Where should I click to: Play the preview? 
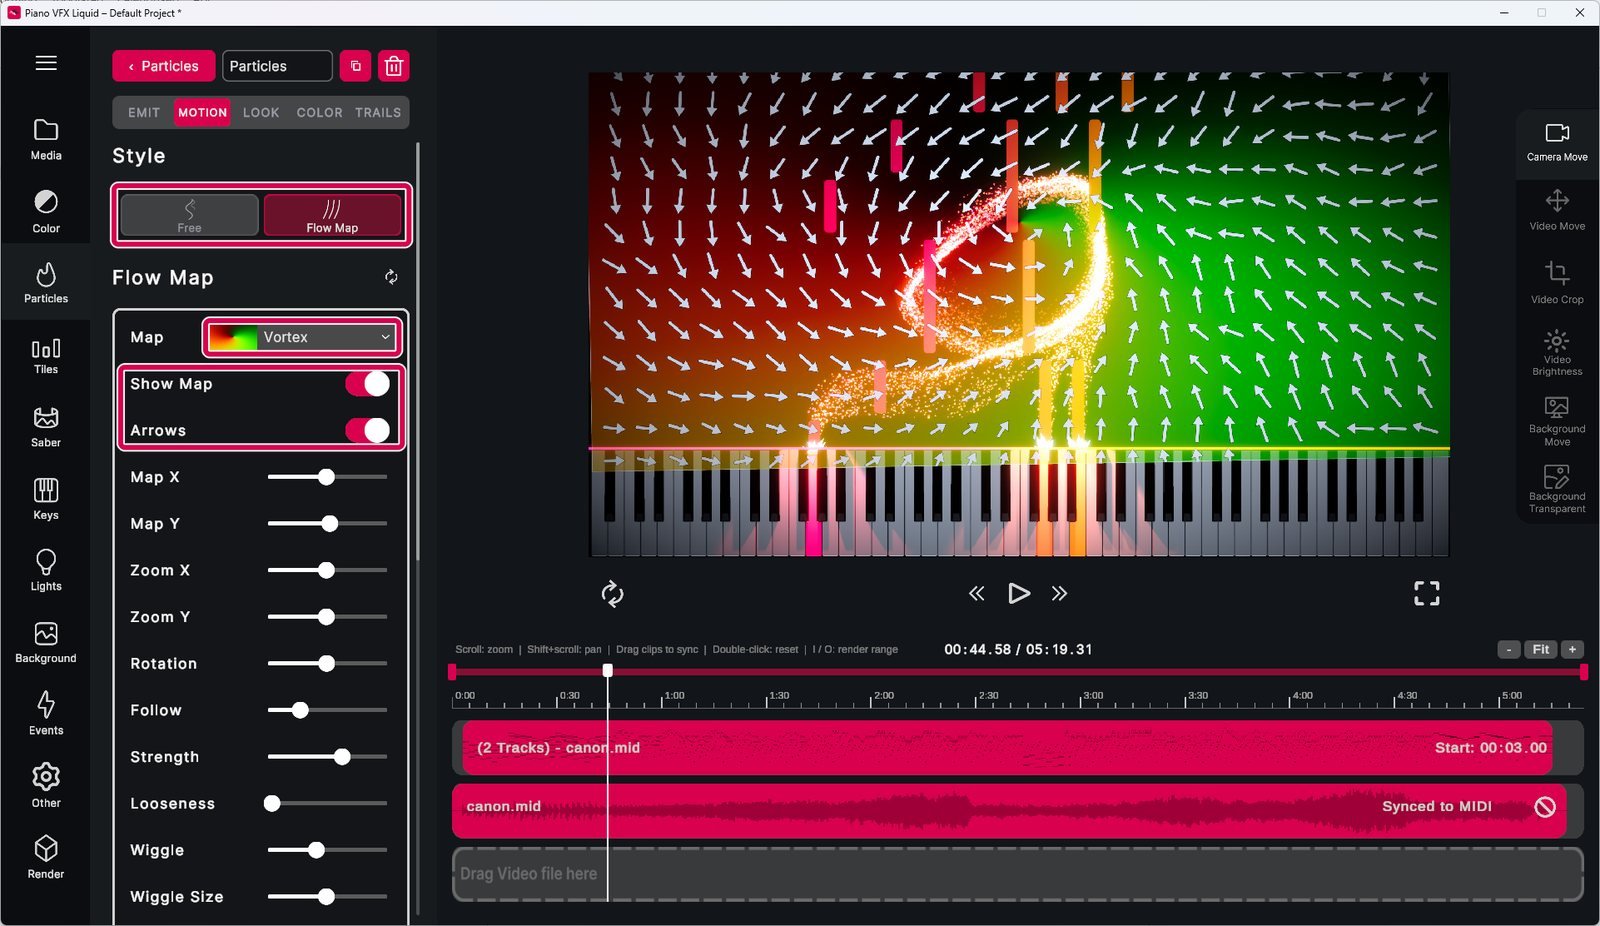tap(1018, 593)
